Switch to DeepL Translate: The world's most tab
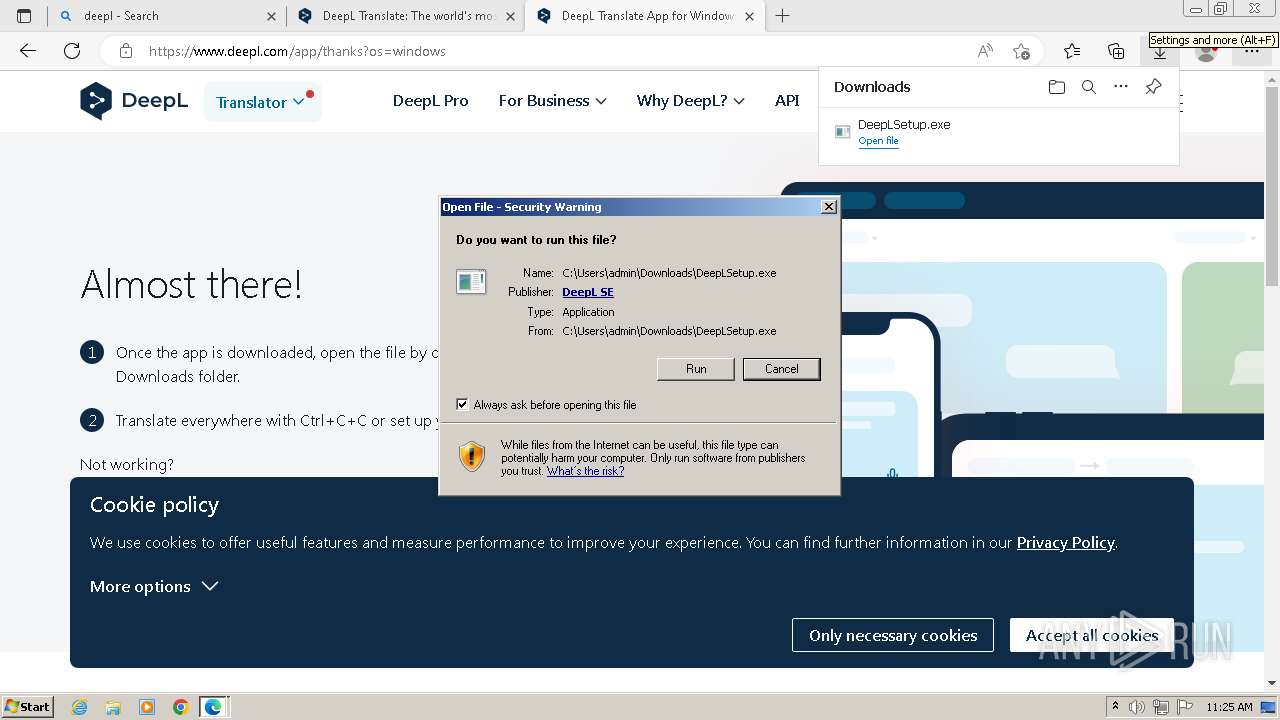 pyautogui.click(x=406, y=16)
